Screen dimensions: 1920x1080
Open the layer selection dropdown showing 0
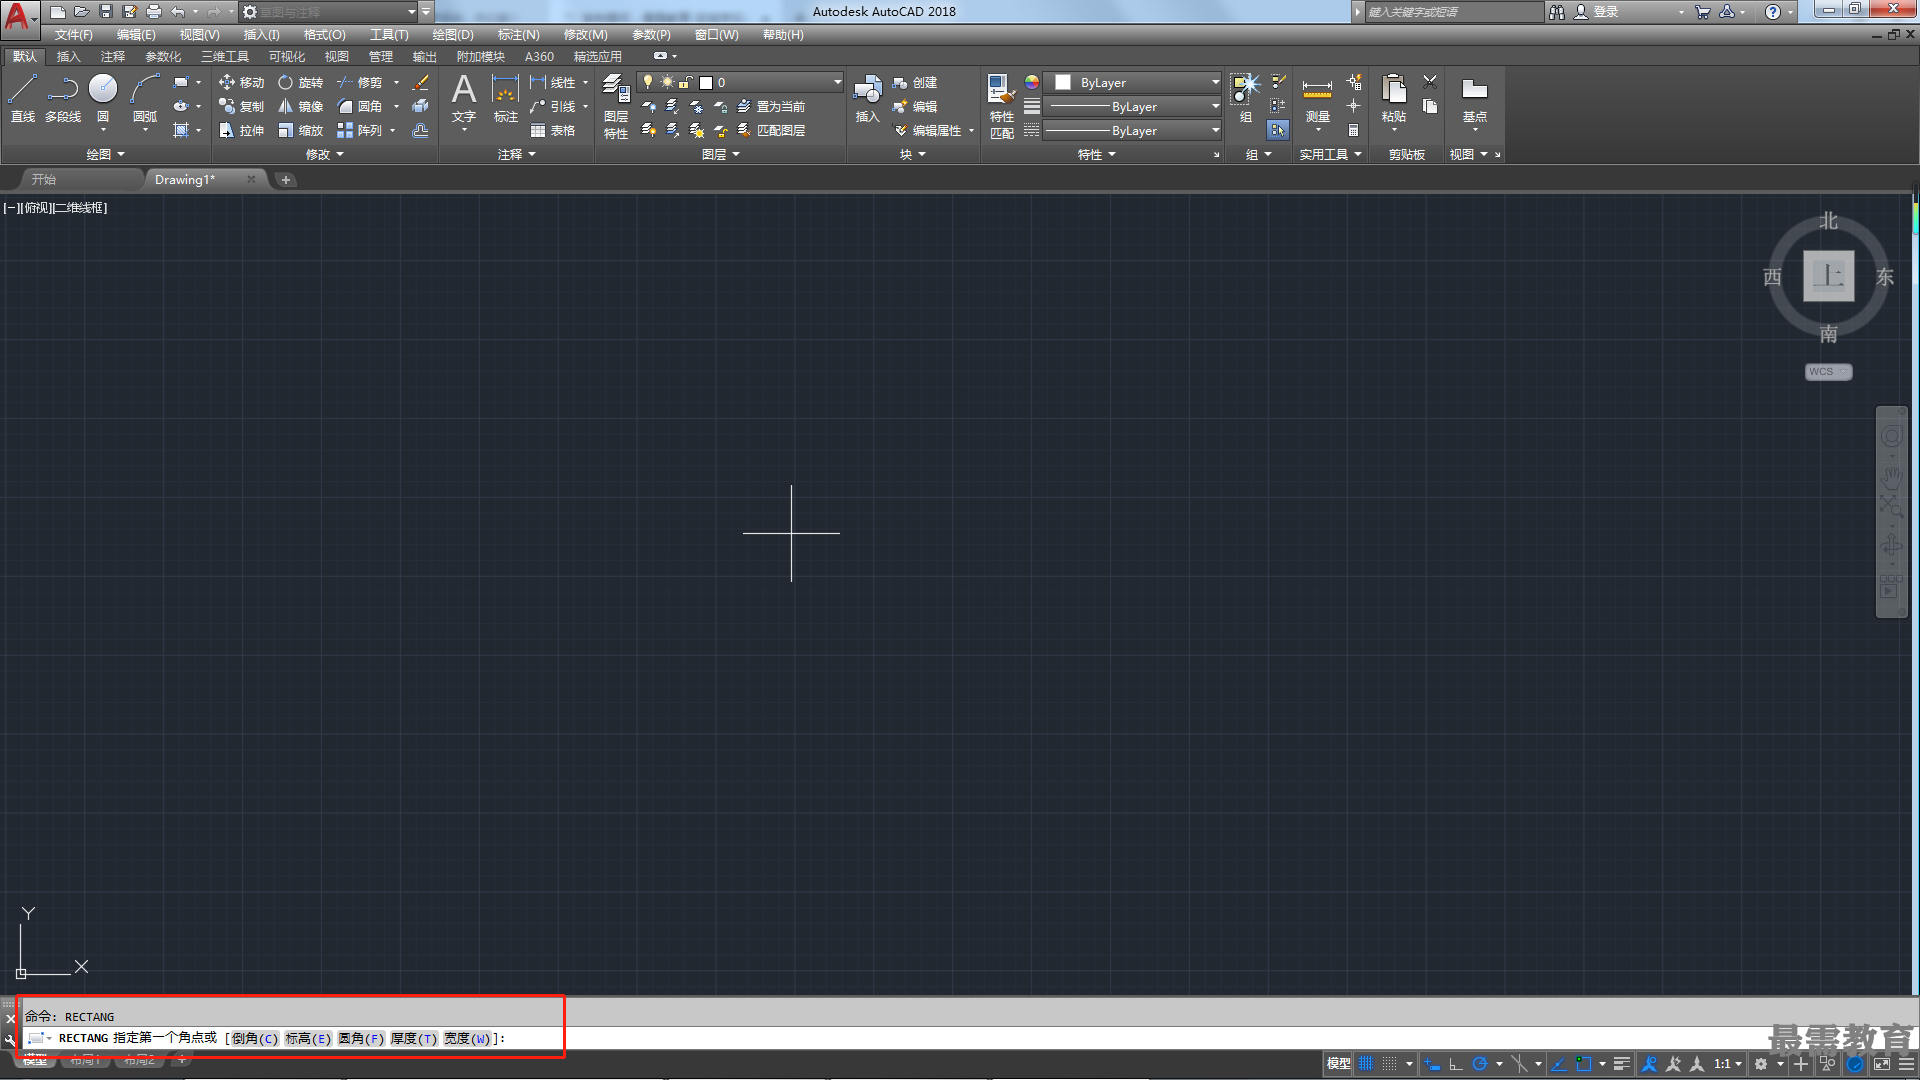tap(741, 82)
